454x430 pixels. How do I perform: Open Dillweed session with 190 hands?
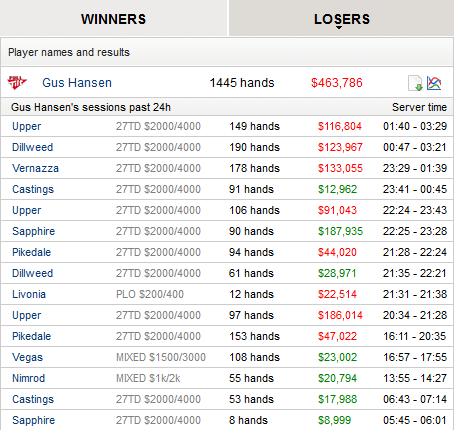pyautogui.click(x=32, y=147)
